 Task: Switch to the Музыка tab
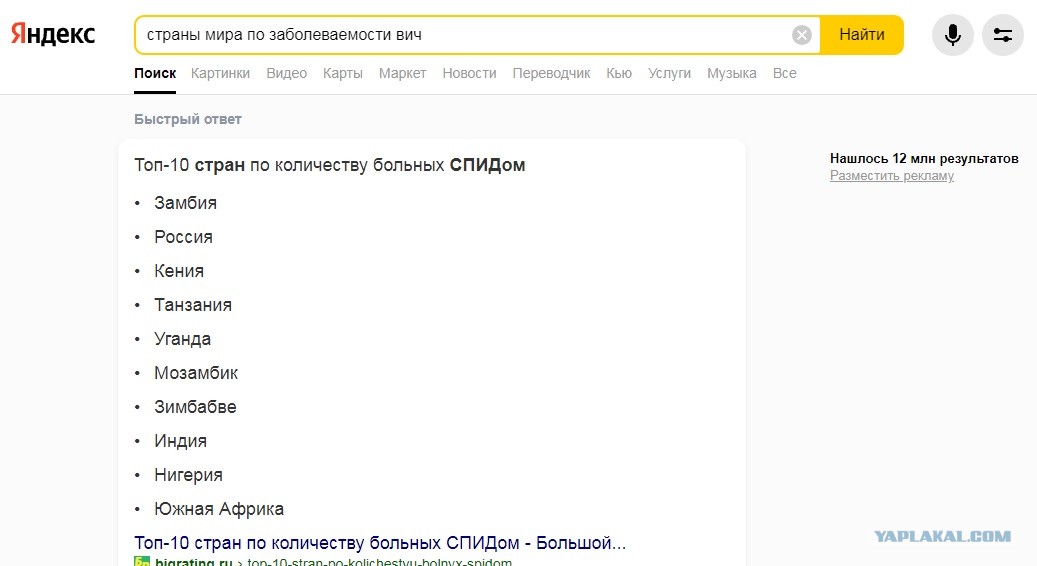pyautogui.click(x=731, y=73)
